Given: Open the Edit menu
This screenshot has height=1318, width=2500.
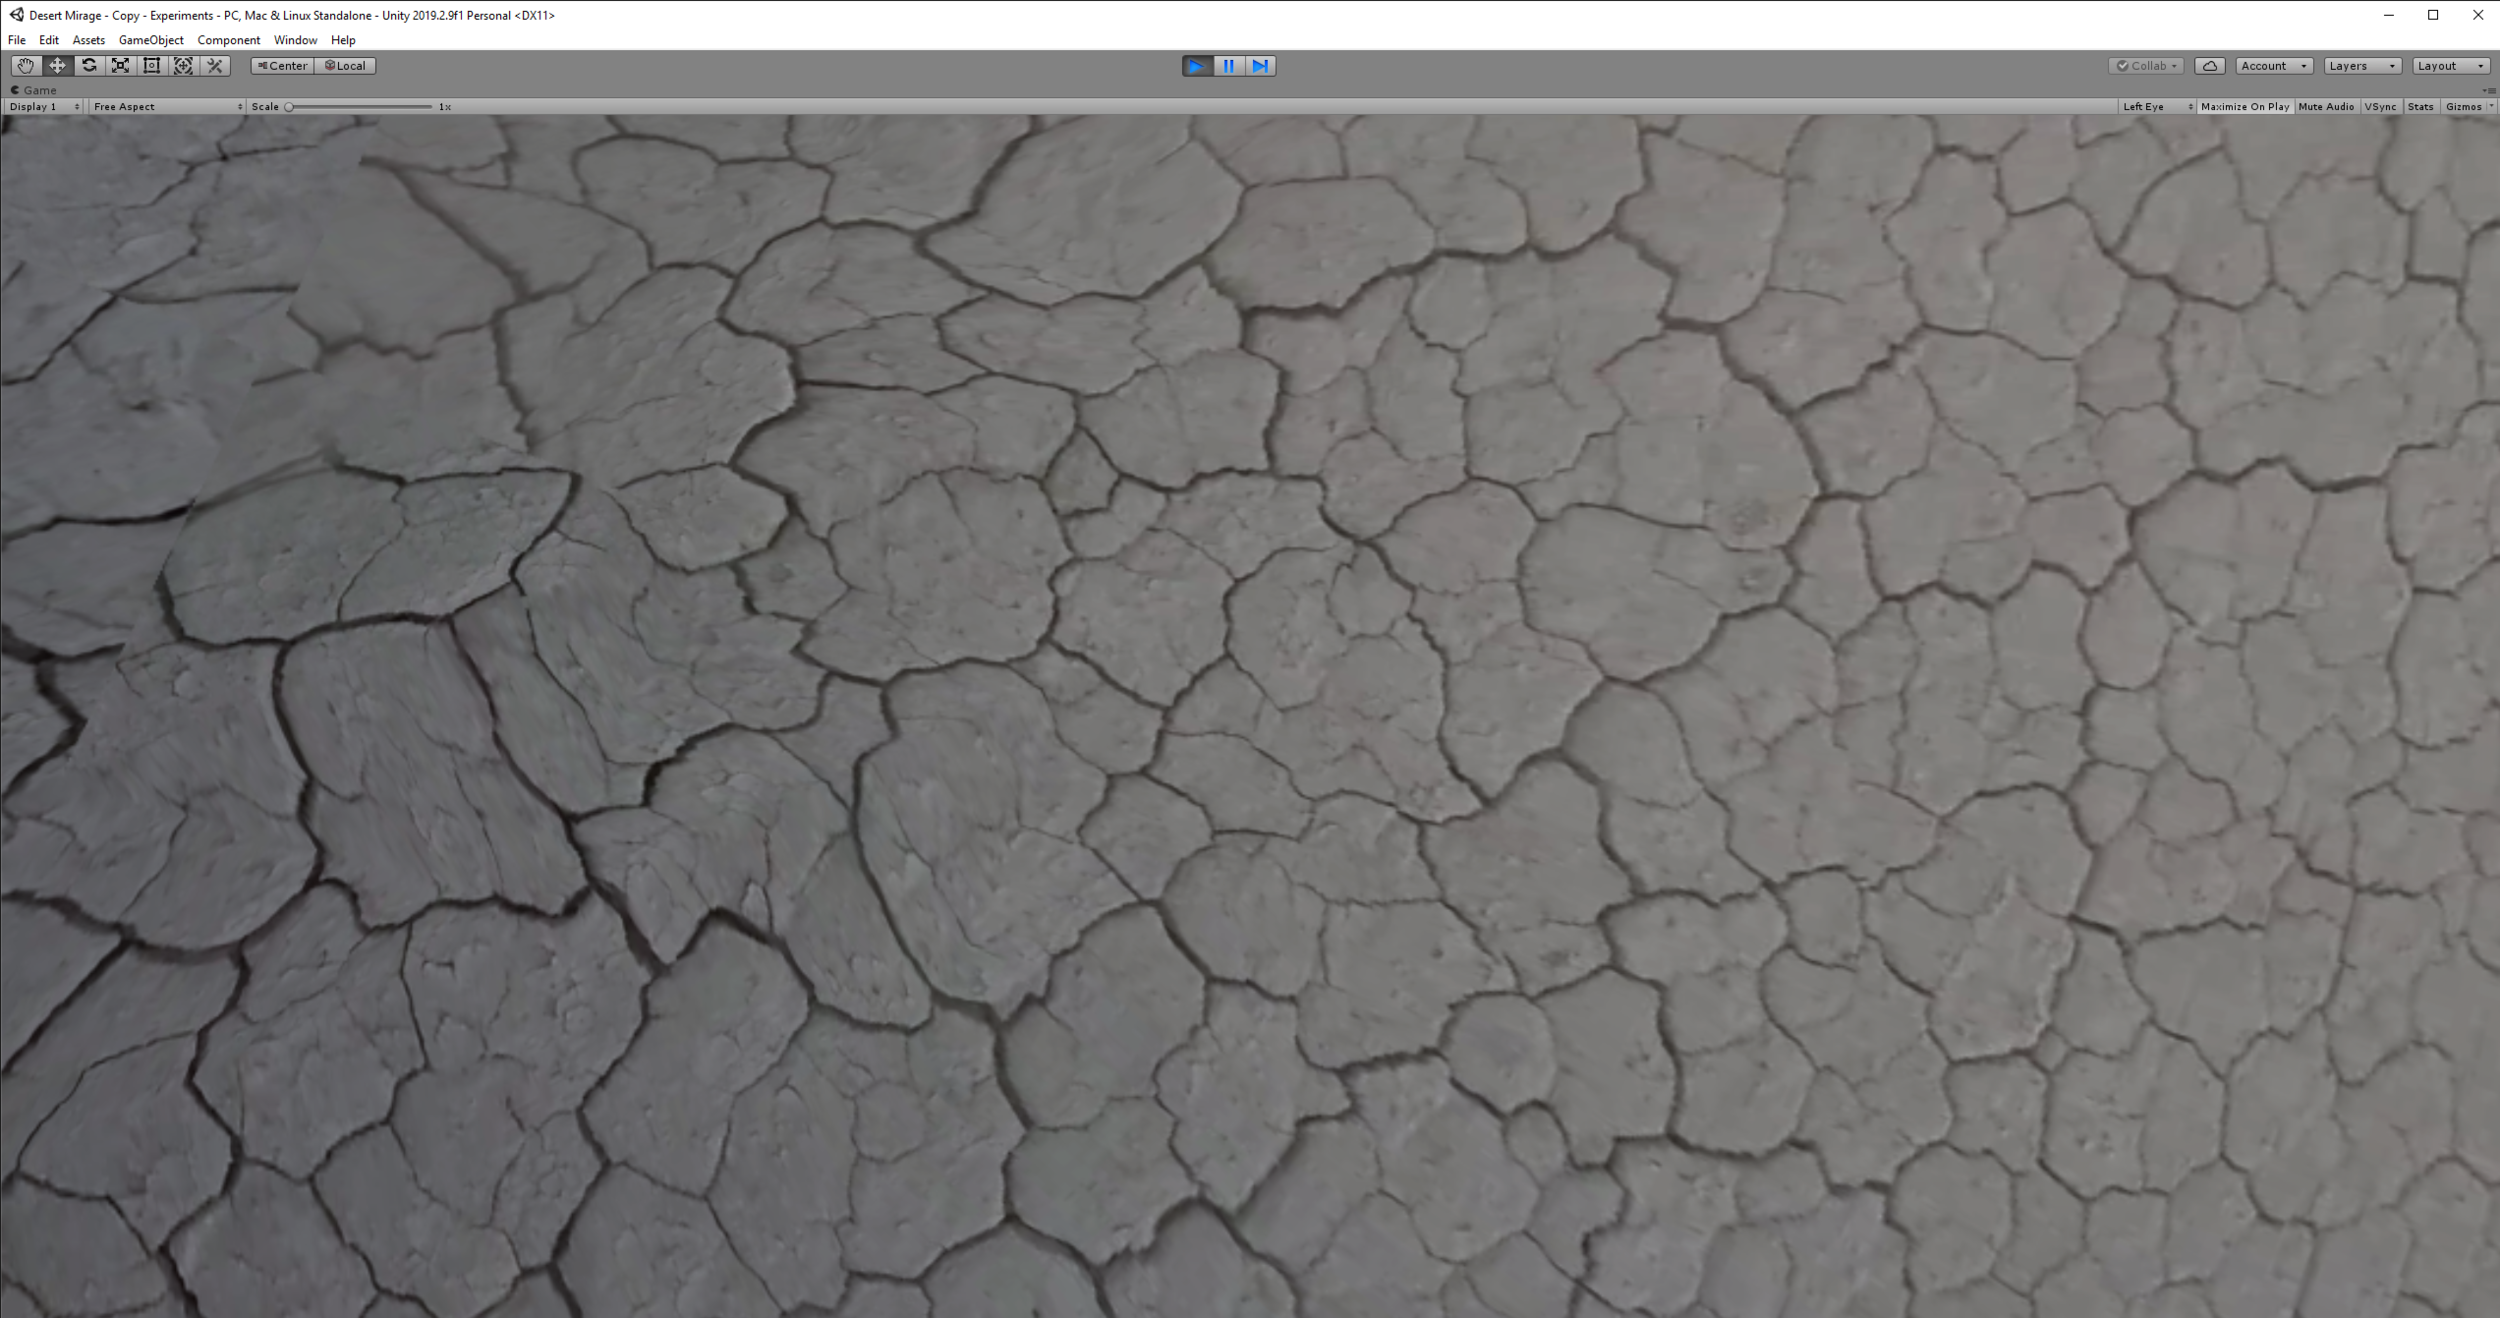Looking at the screenshot, I should tap(49, 40).
